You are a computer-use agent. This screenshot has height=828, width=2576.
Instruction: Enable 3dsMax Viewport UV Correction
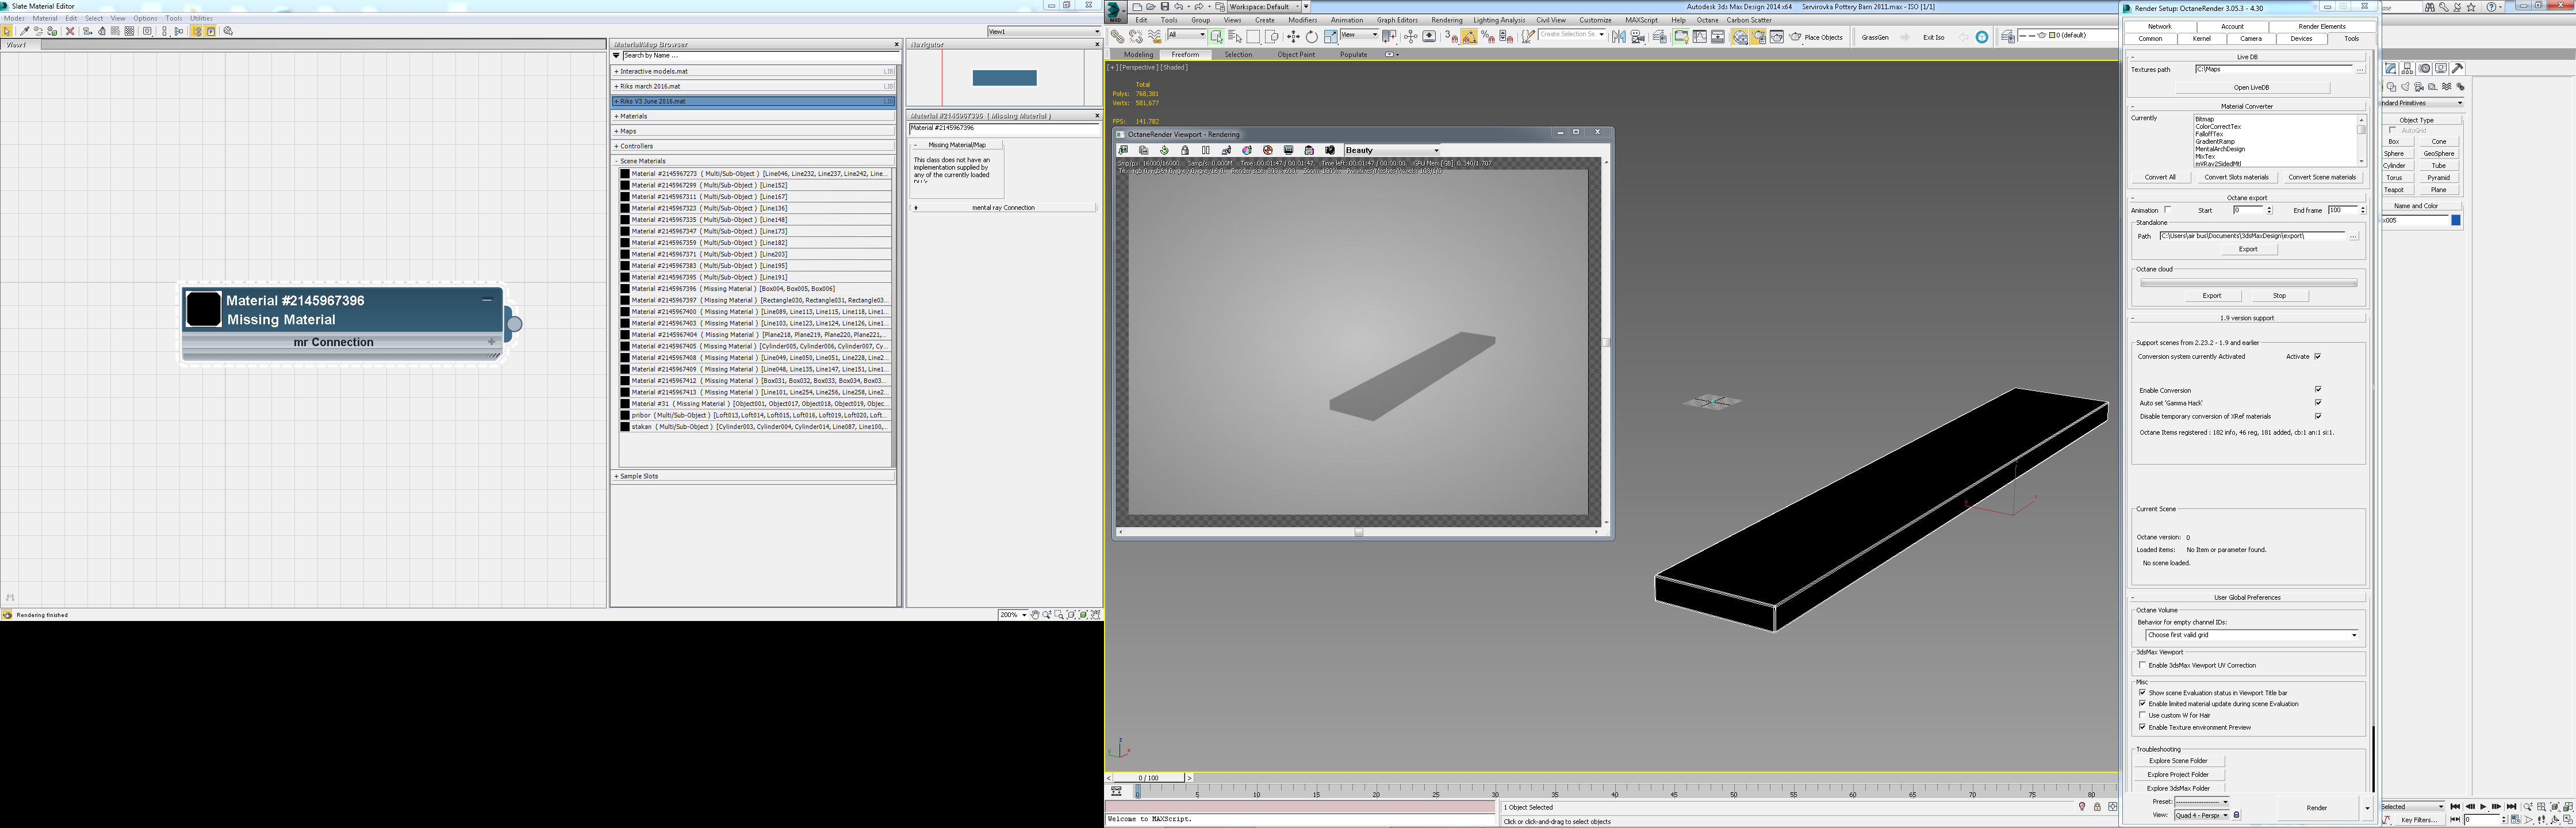2142,665
